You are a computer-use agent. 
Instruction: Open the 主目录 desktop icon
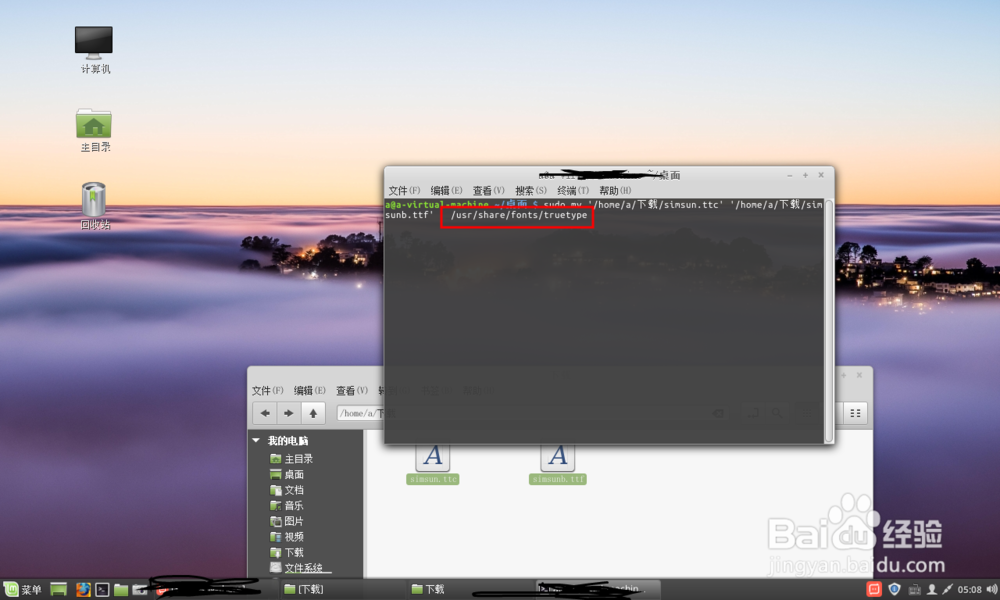[92, 125]
